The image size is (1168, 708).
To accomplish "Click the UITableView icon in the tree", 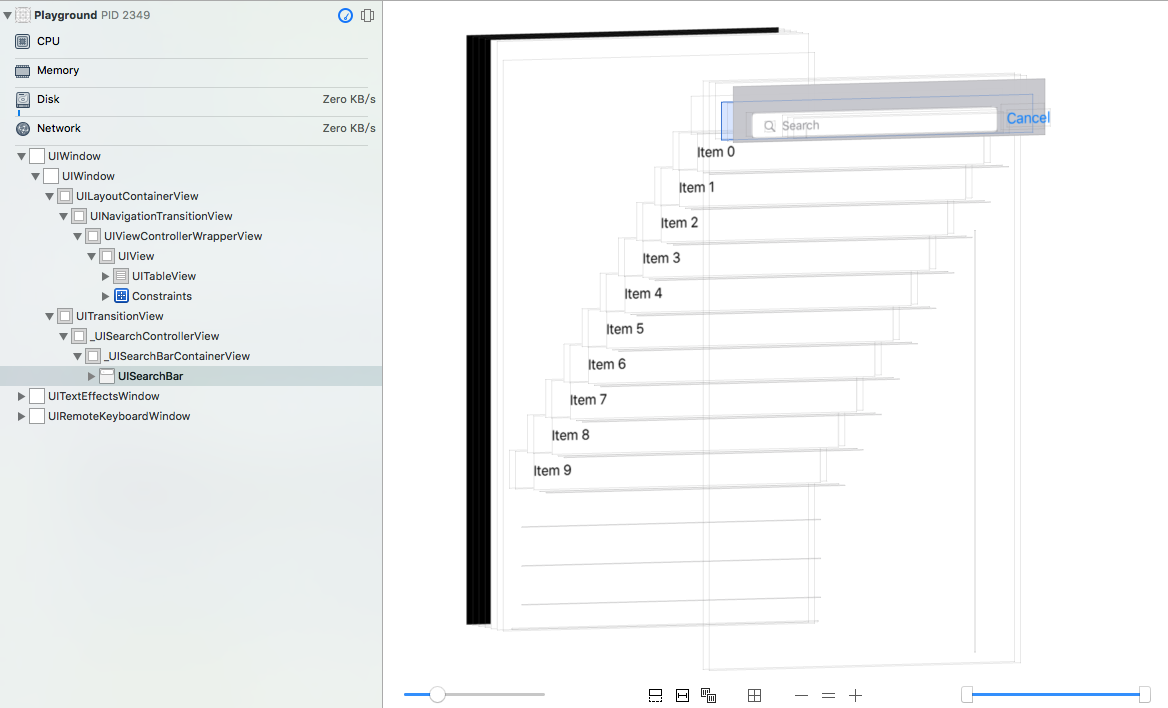I will pos(121,276).
